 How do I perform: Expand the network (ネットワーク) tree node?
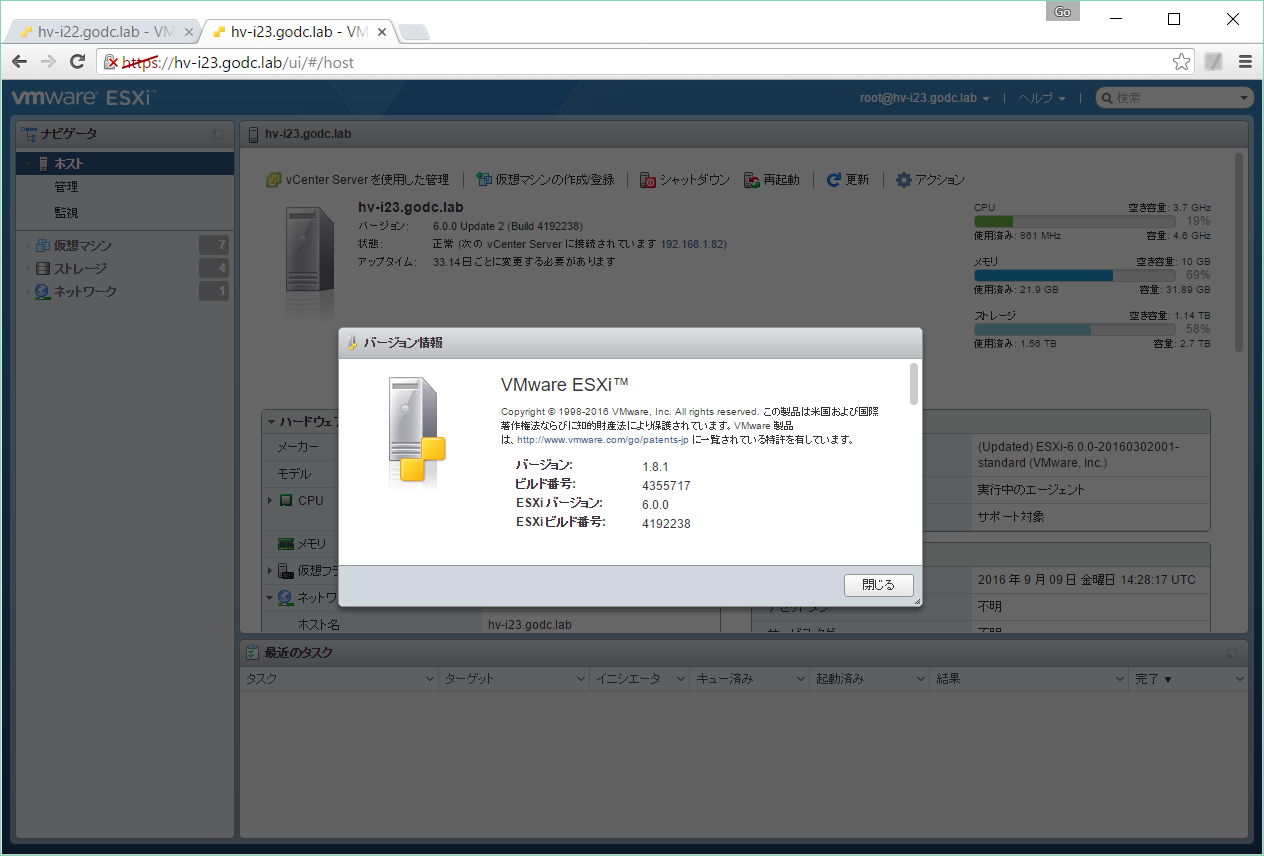pos(28,291)
